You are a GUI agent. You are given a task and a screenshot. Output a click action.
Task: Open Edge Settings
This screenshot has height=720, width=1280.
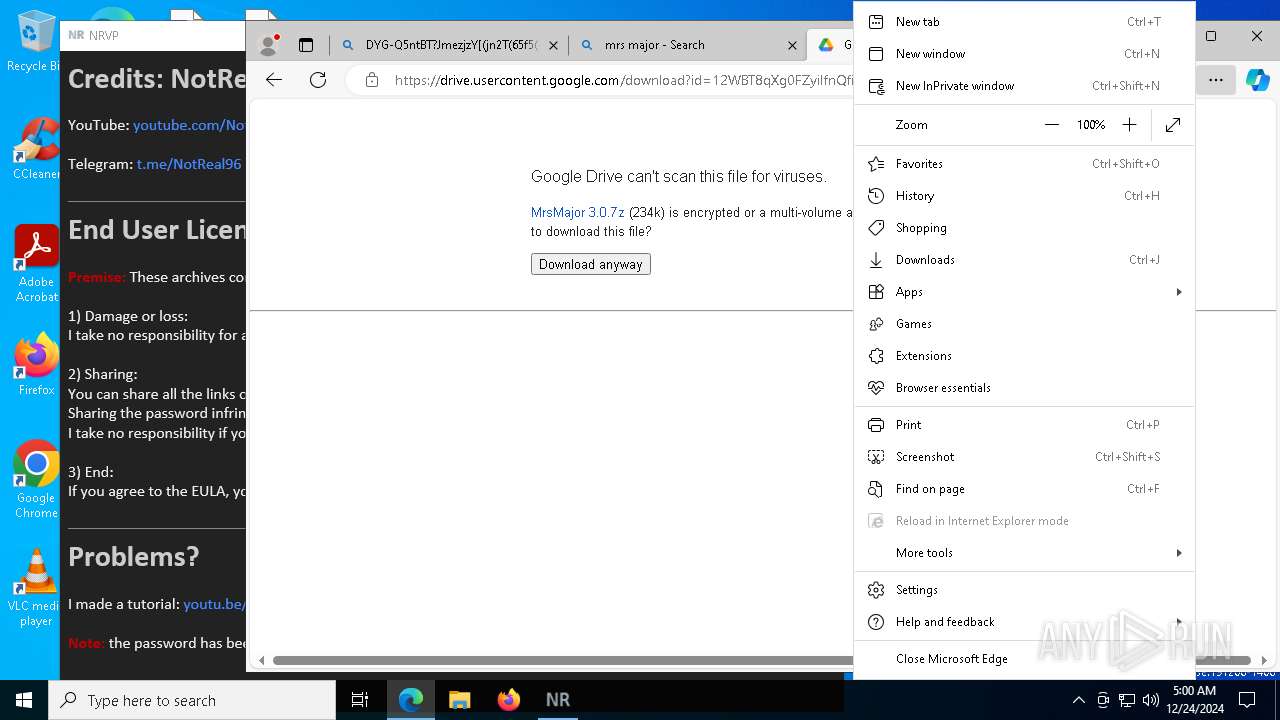click(1025, 590)
